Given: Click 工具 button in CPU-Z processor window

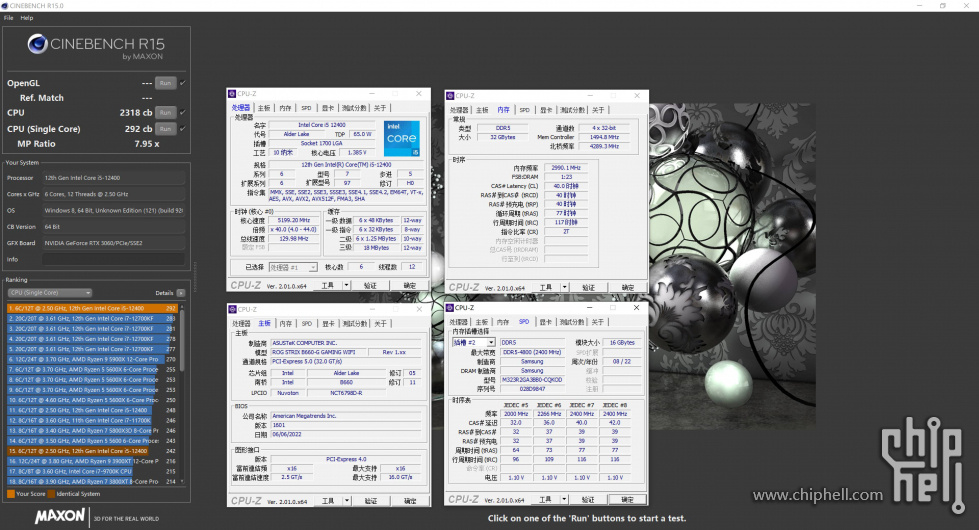Looking at the screenshot, I should coord(328,285).
